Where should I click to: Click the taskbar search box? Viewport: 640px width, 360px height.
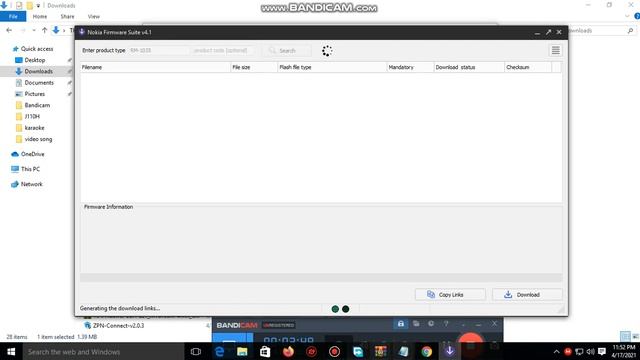point(103,351)
